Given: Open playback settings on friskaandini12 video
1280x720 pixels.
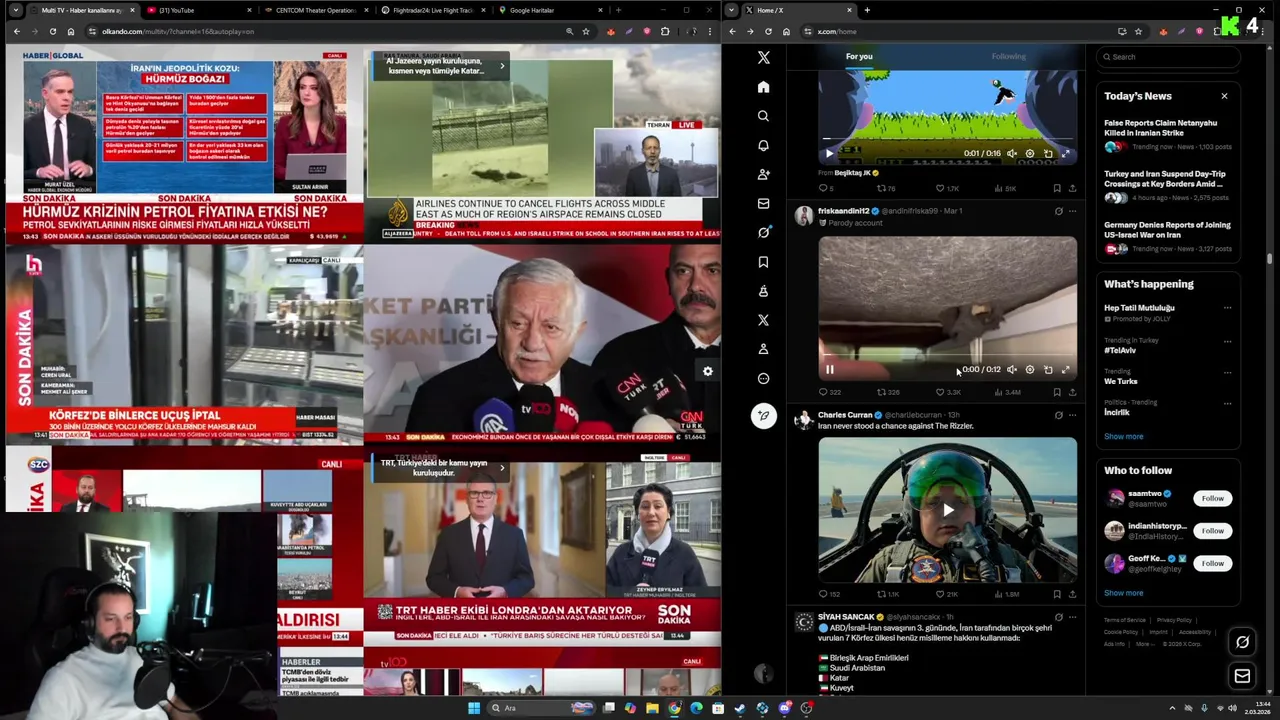Looking at the screenshot, I should (x=1029, y=369).
